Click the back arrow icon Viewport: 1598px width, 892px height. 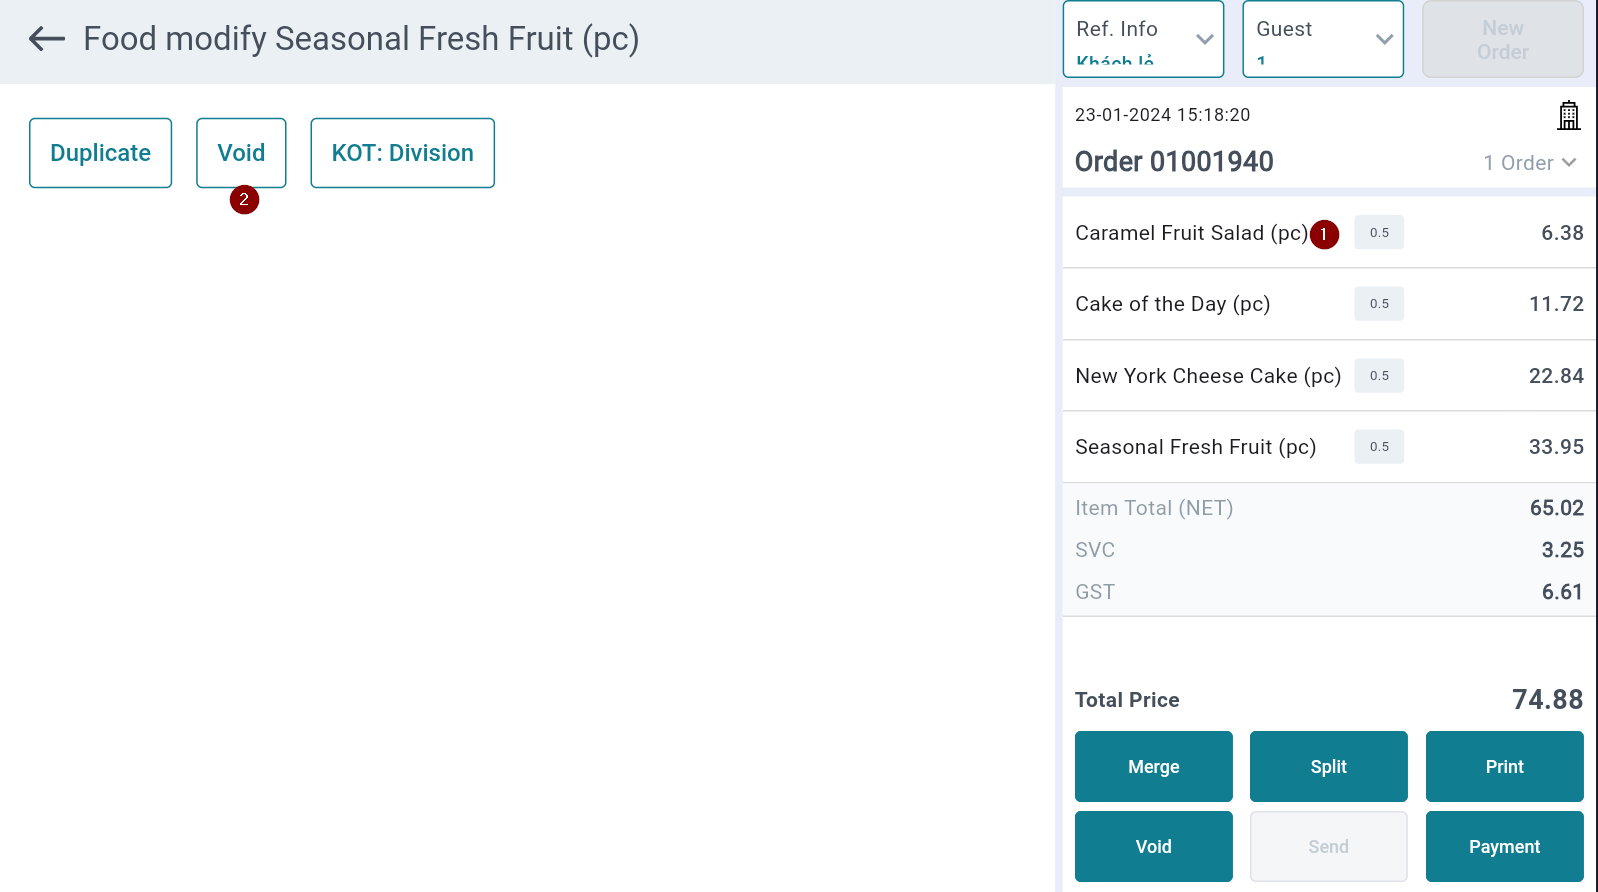[x=46, y=39]
